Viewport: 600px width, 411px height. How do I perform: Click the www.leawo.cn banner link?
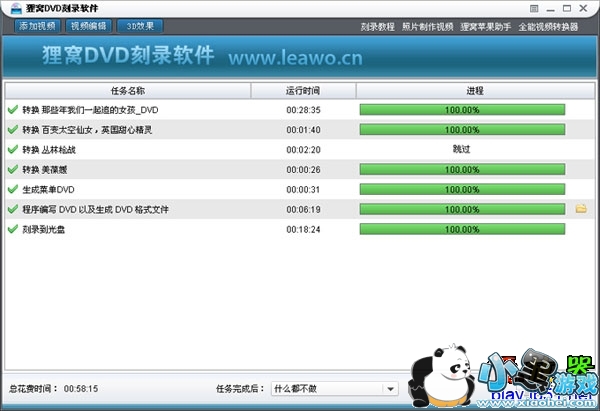[295, 58]
